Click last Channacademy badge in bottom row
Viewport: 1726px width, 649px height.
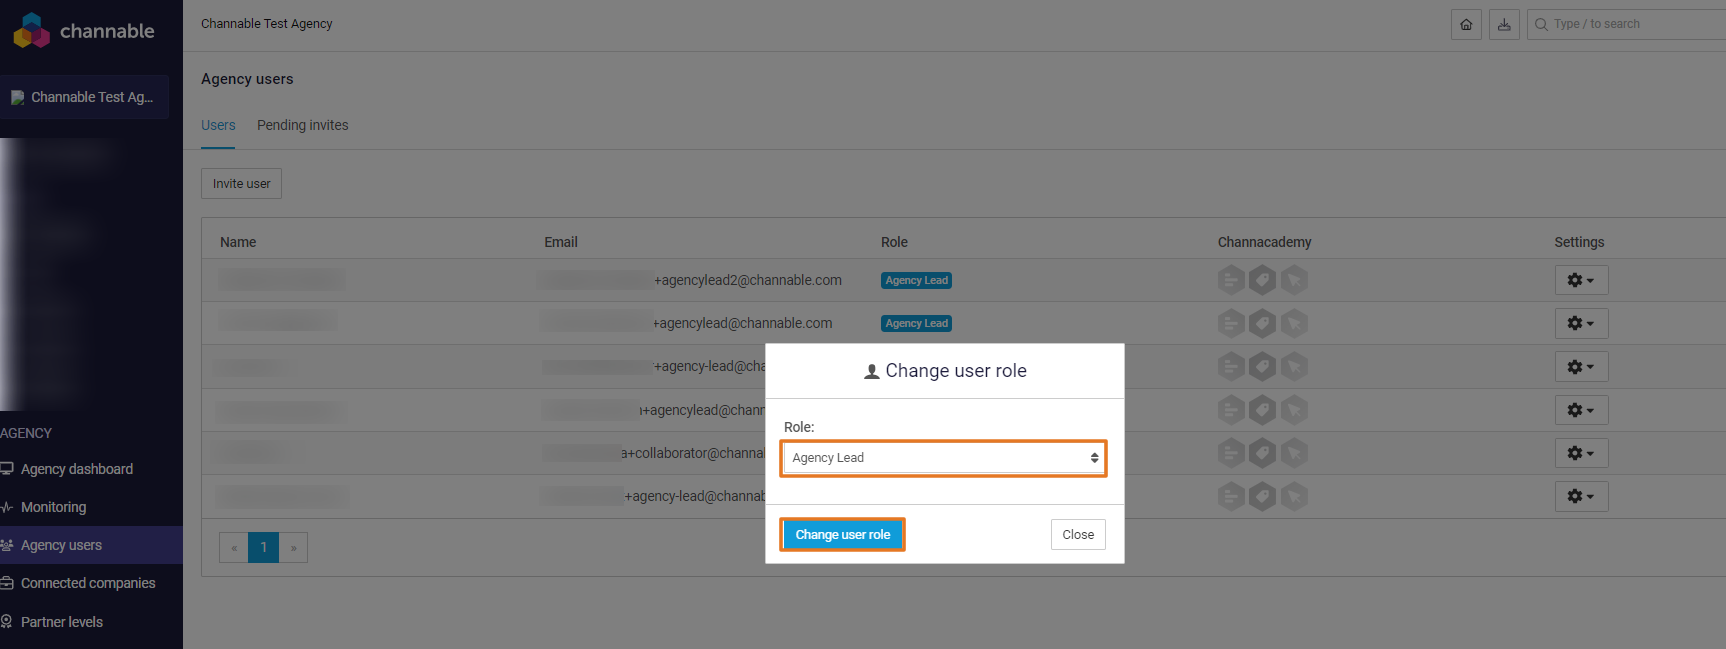point(1294,496)
